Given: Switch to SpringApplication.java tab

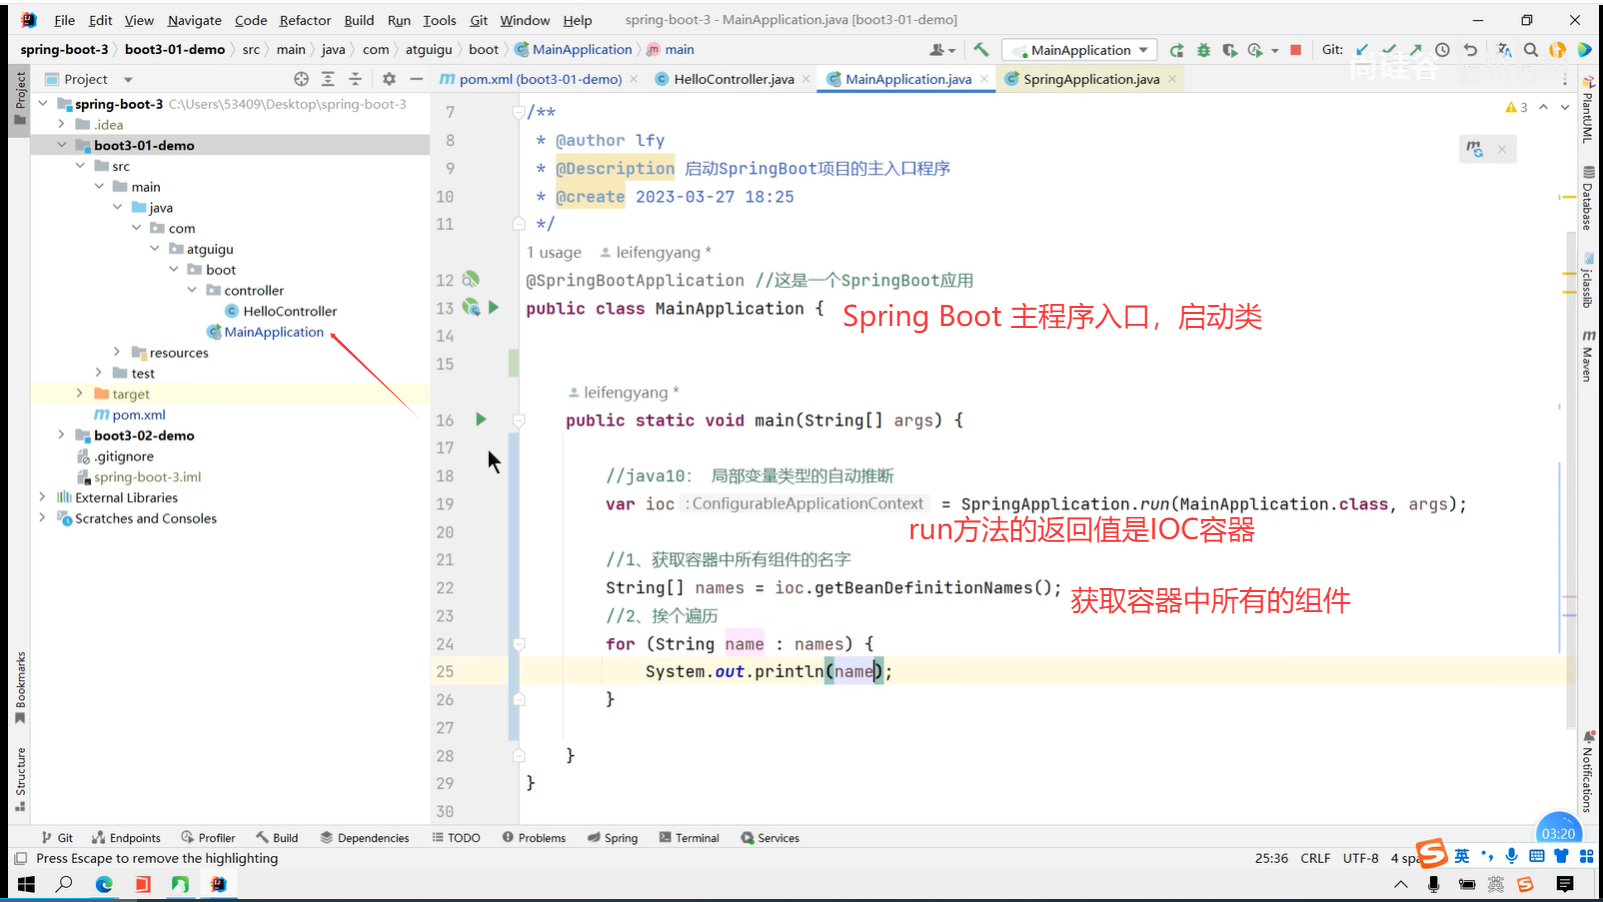Looking at the screenshot, I should [1091, 79].
